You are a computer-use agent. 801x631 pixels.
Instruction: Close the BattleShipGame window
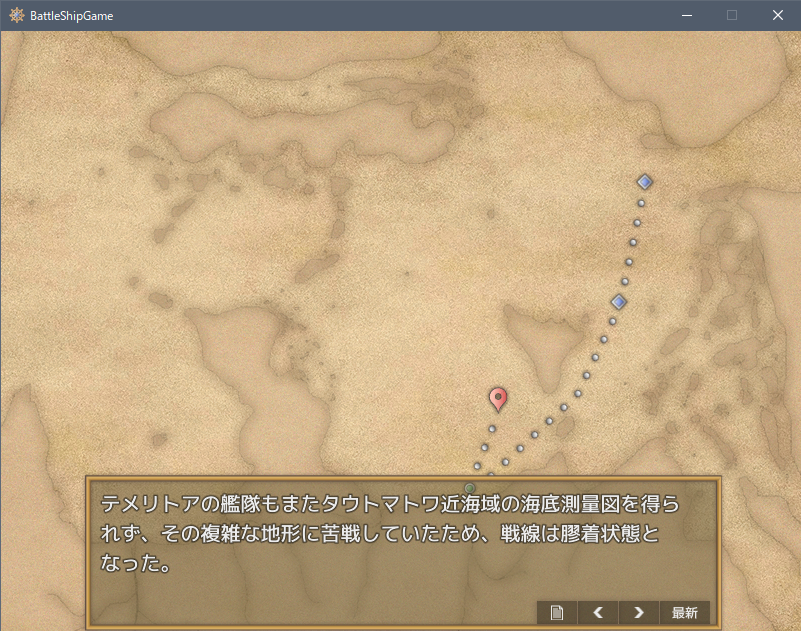coord(778,15)
